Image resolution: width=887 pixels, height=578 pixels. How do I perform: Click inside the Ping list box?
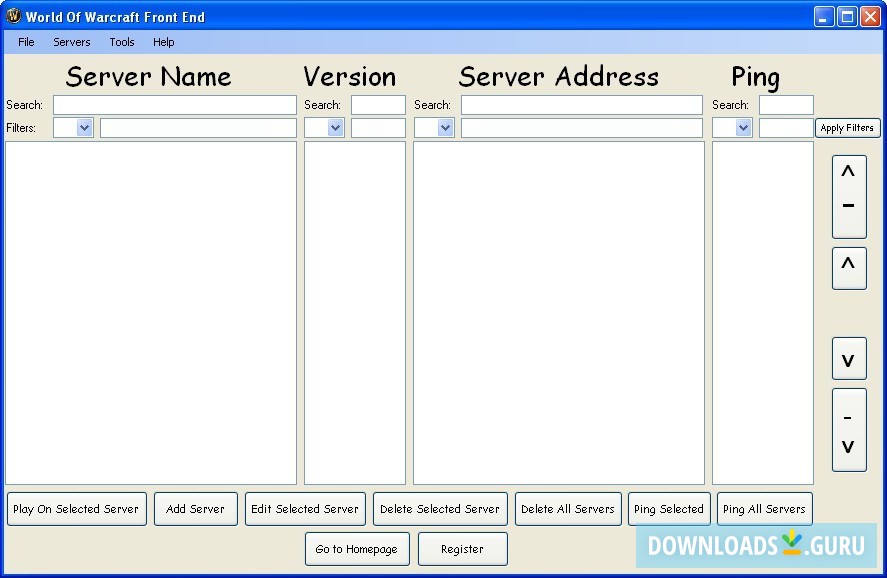click(x=763, y=313)
